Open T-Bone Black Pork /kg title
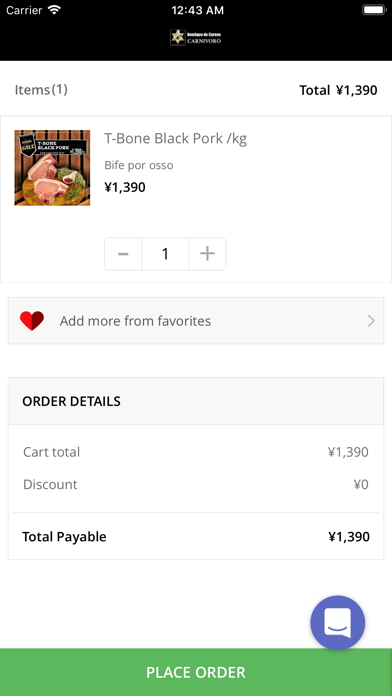Viewport: 392px width, 696px height. click(175, 138)
